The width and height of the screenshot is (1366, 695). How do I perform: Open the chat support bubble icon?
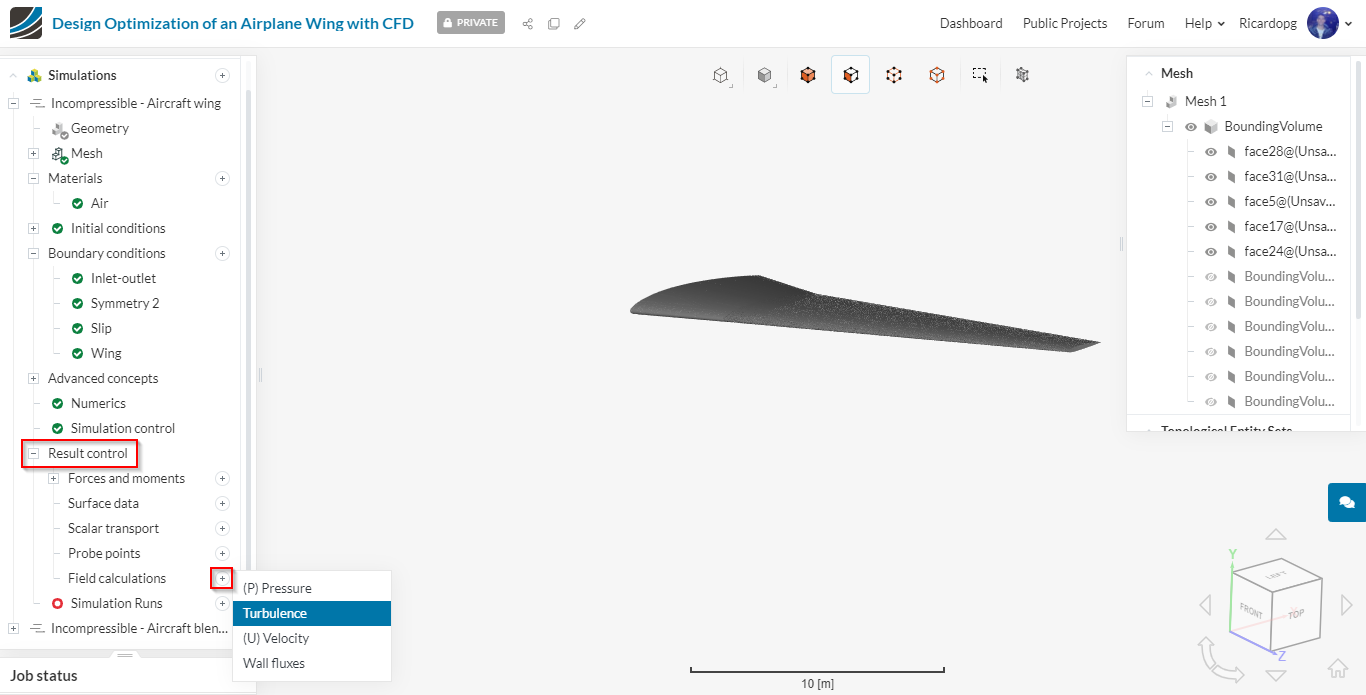pos(1347,502)
